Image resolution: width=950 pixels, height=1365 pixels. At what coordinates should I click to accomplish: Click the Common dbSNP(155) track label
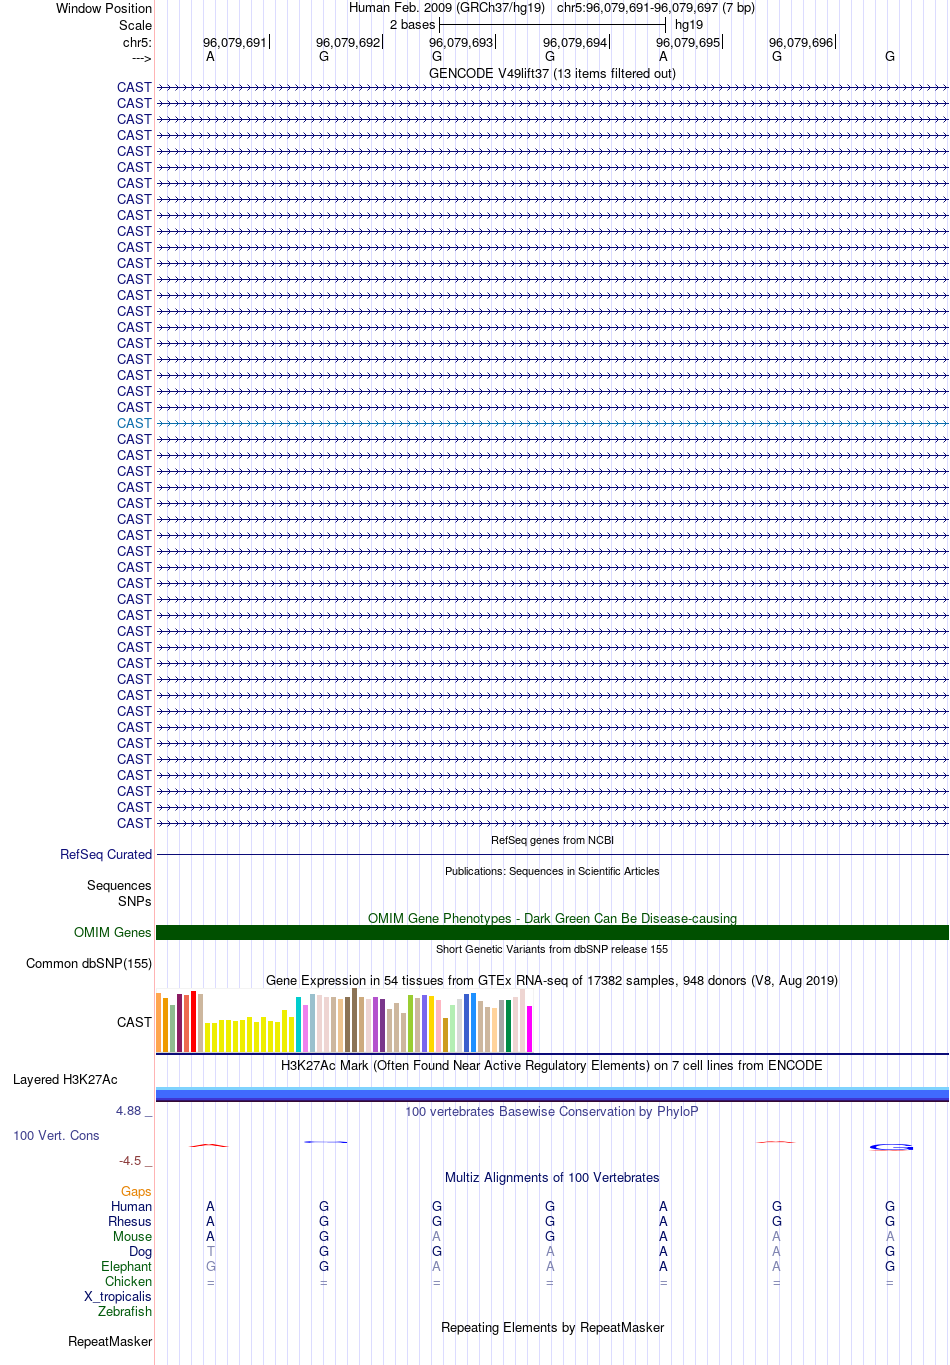click(89, 963)
